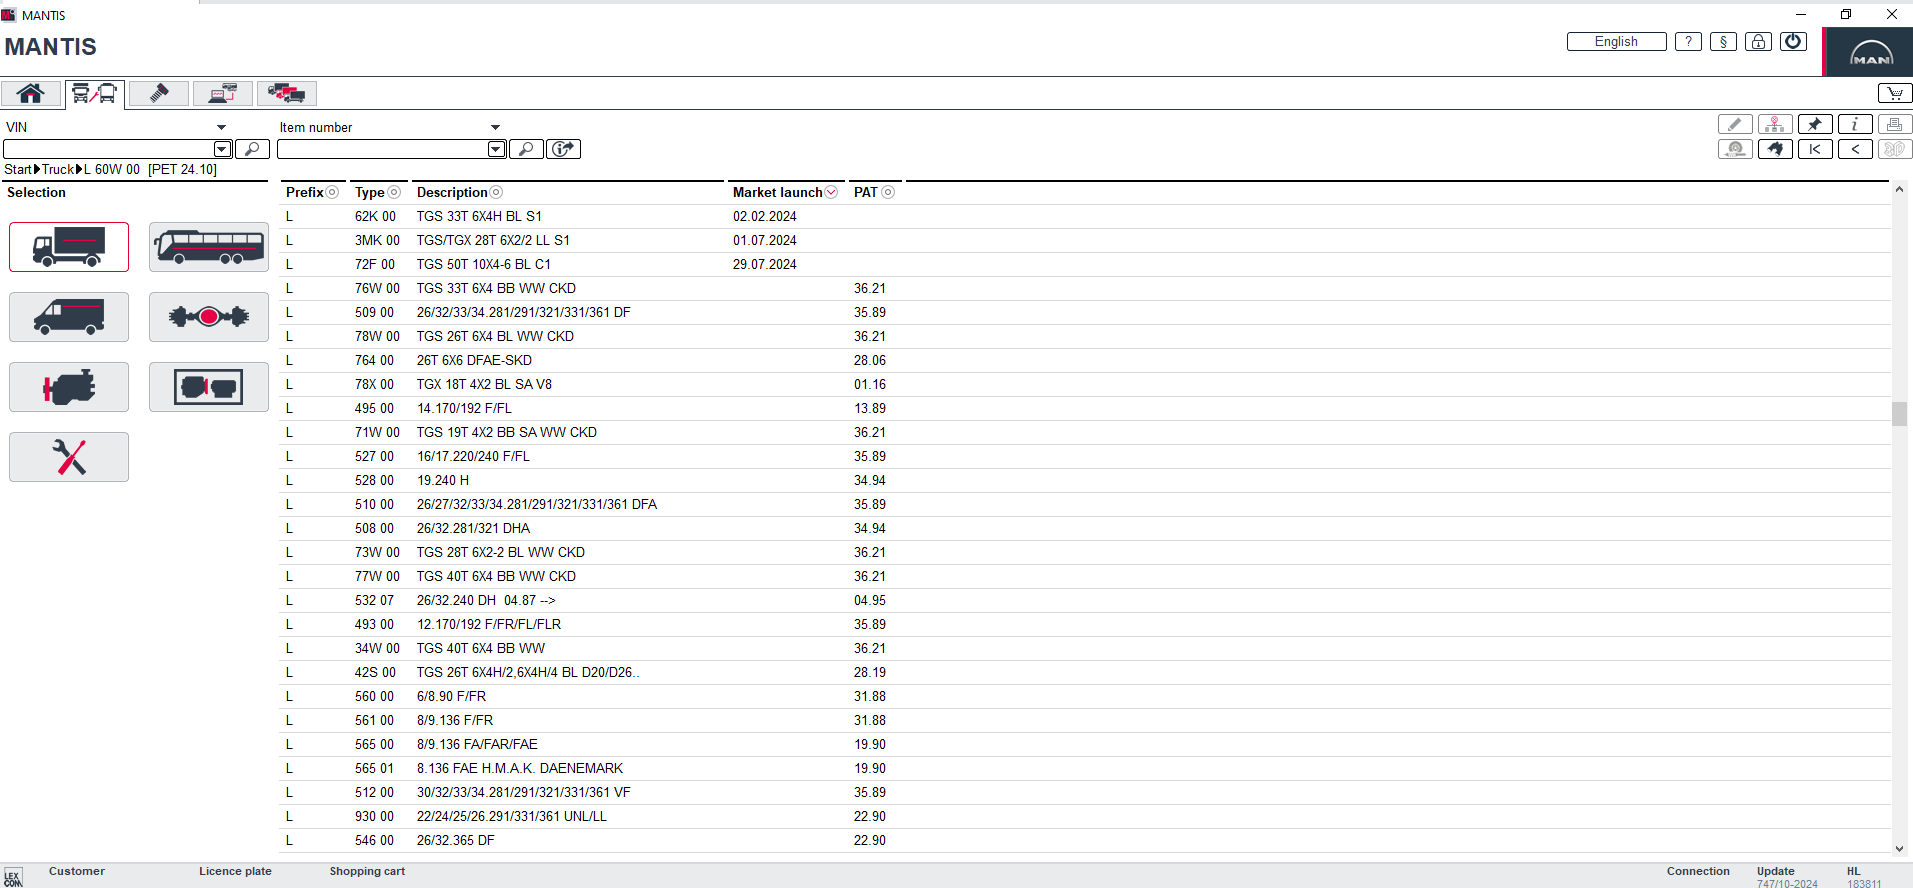Image resolution: width=1913 pixels, height=888 pixels.
Task: Open the Prefix column filter
Action: [332, 192]
